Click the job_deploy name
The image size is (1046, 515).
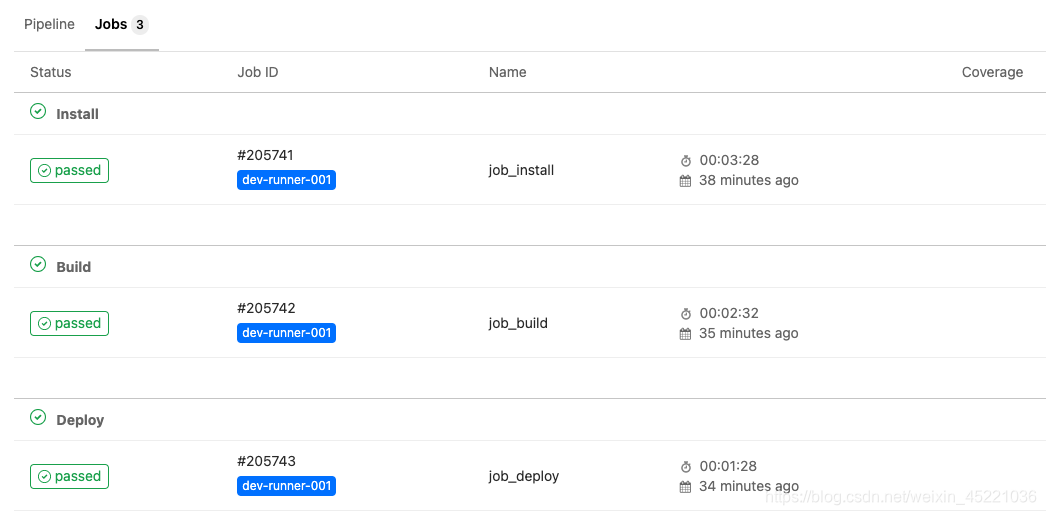point(524,476)
